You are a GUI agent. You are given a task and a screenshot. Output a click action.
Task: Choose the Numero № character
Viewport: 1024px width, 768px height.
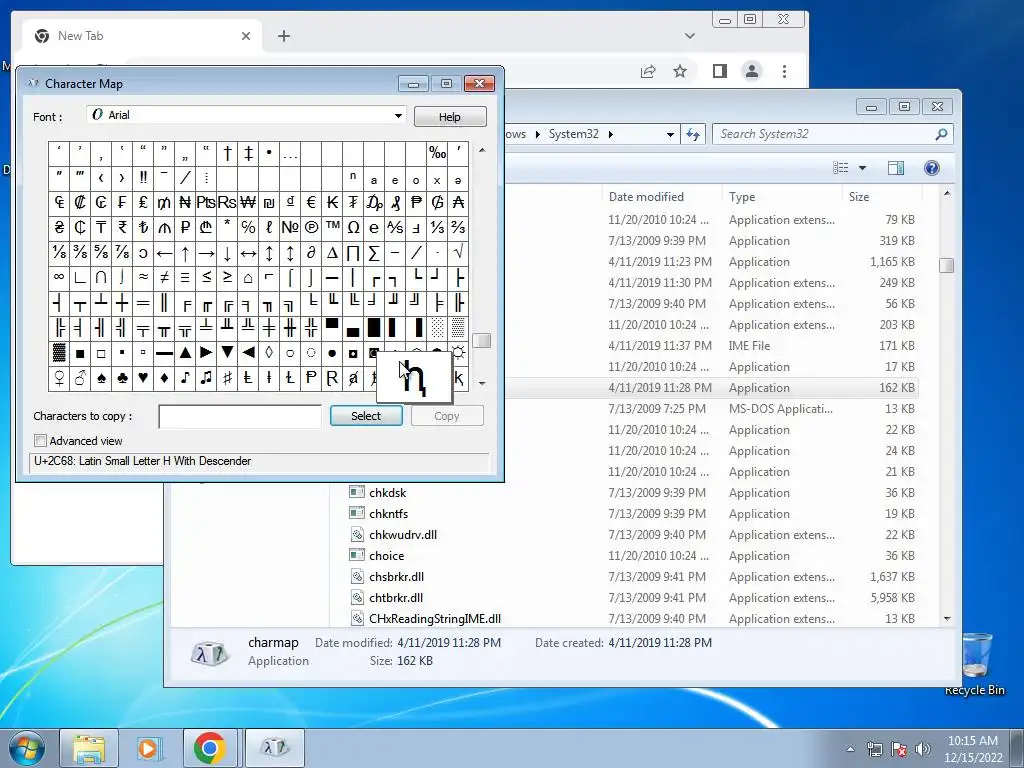pos(290,227)
